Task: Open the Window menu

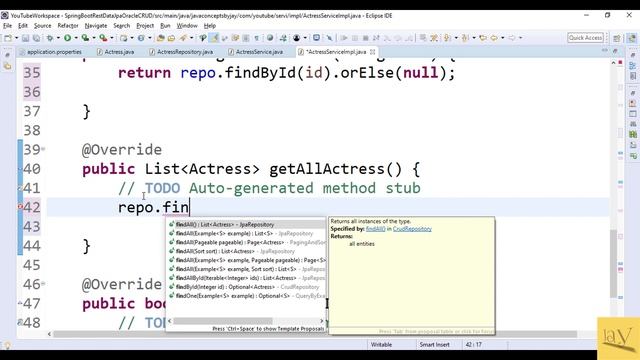Action: (187, 26)
